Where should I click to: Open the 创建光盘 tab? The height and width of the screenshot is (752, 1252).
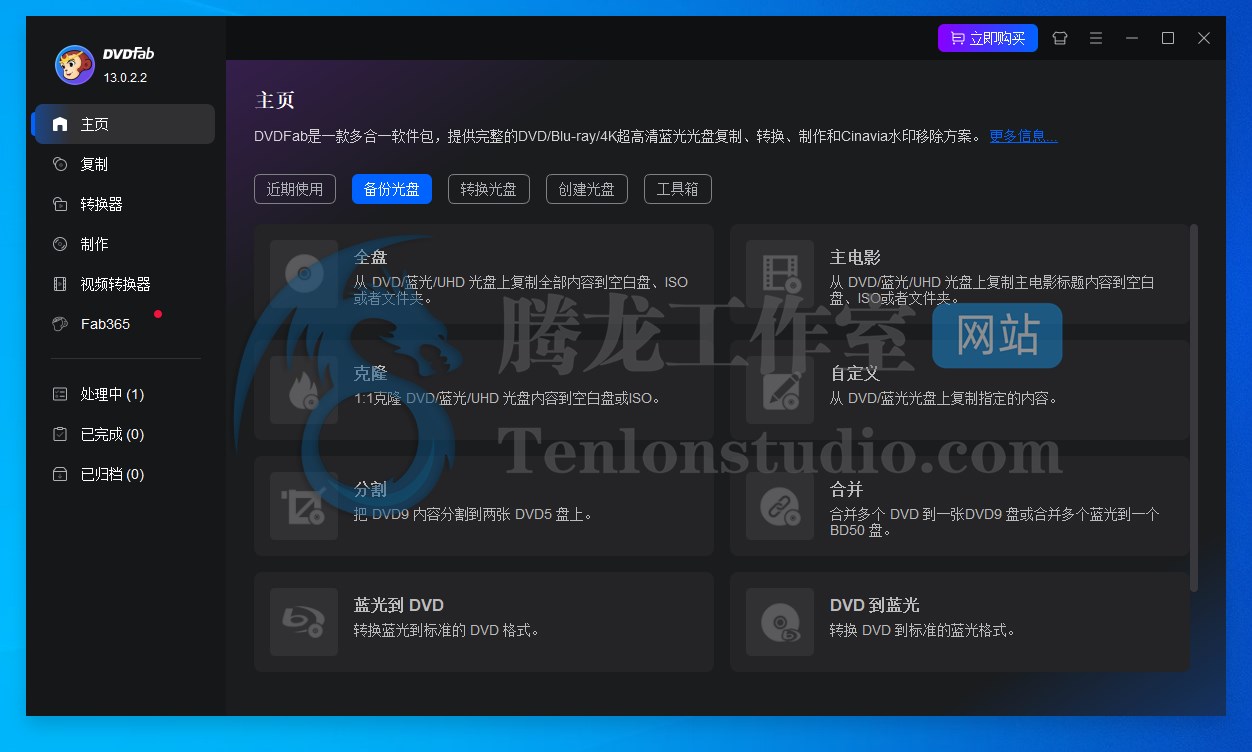[x=587, y=189]
